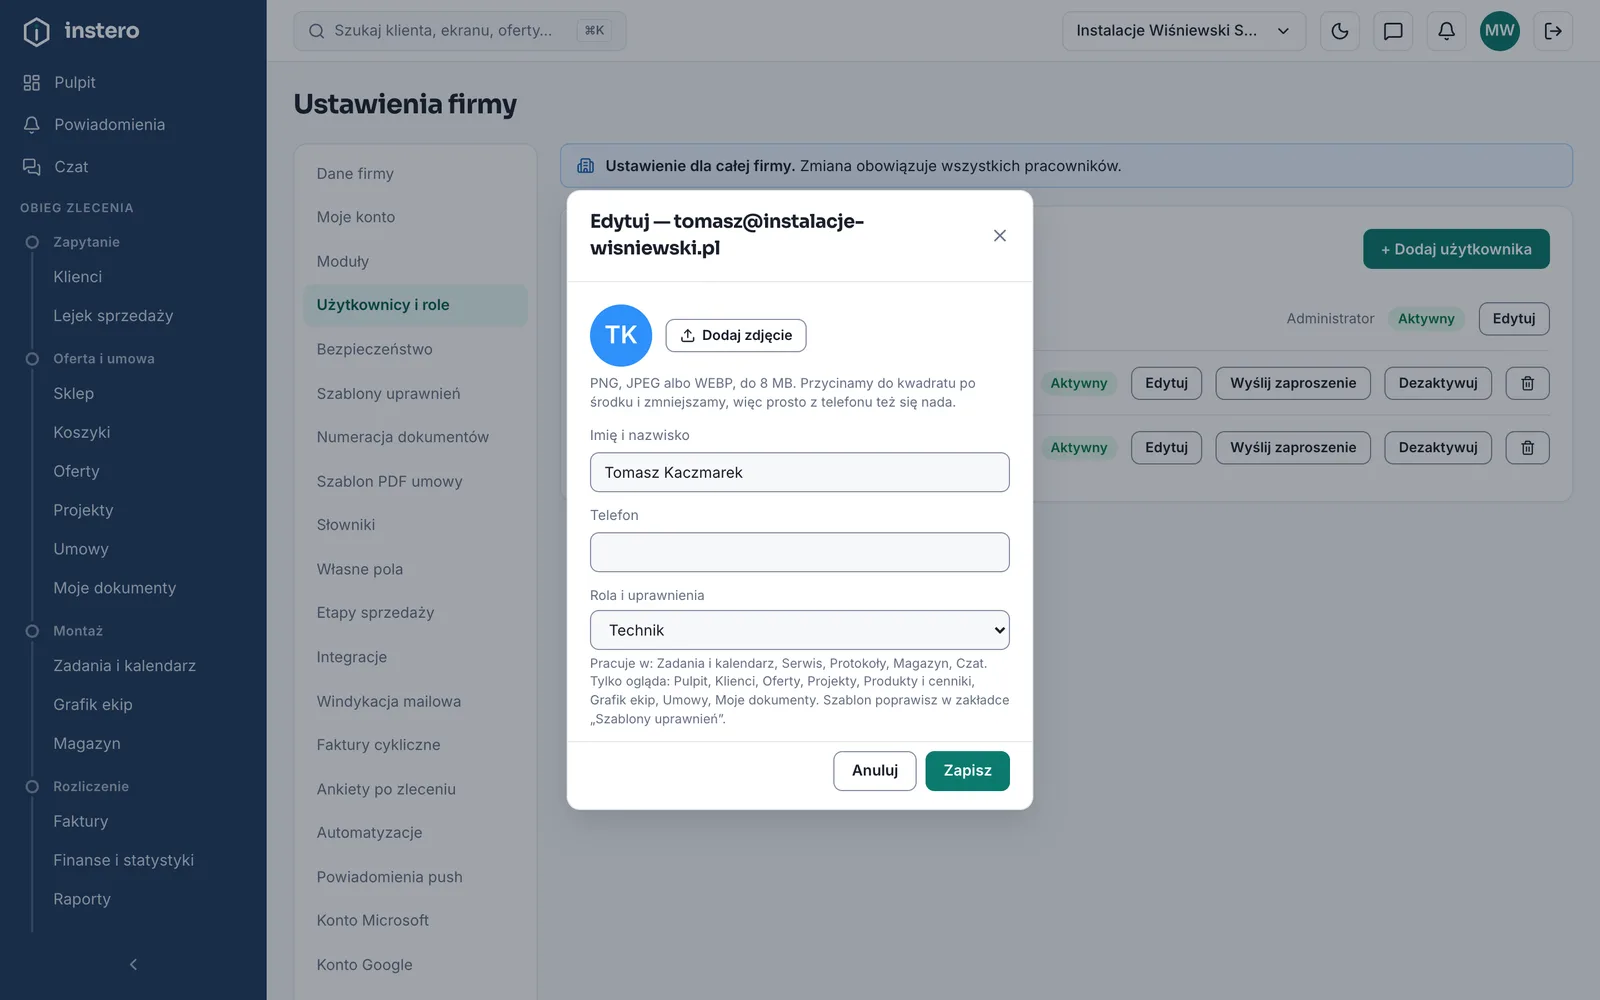
Task: Click the MW user avatar
Action: click(x=1499, y=31)
